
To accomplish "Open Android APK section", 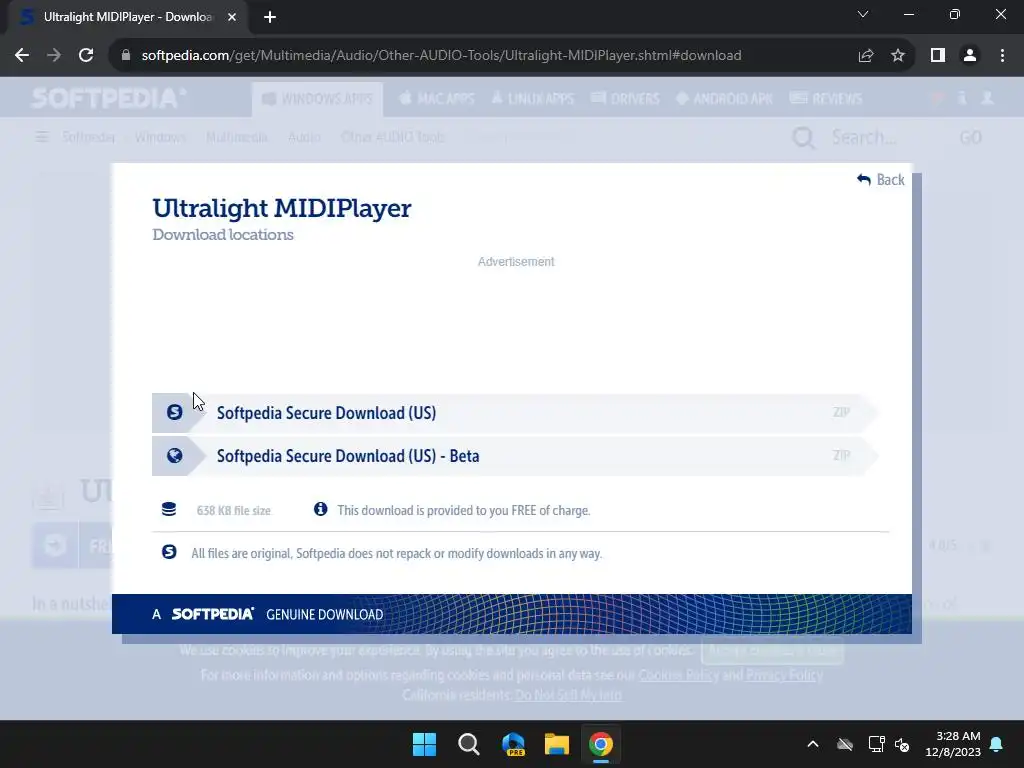I will point(724,99).
